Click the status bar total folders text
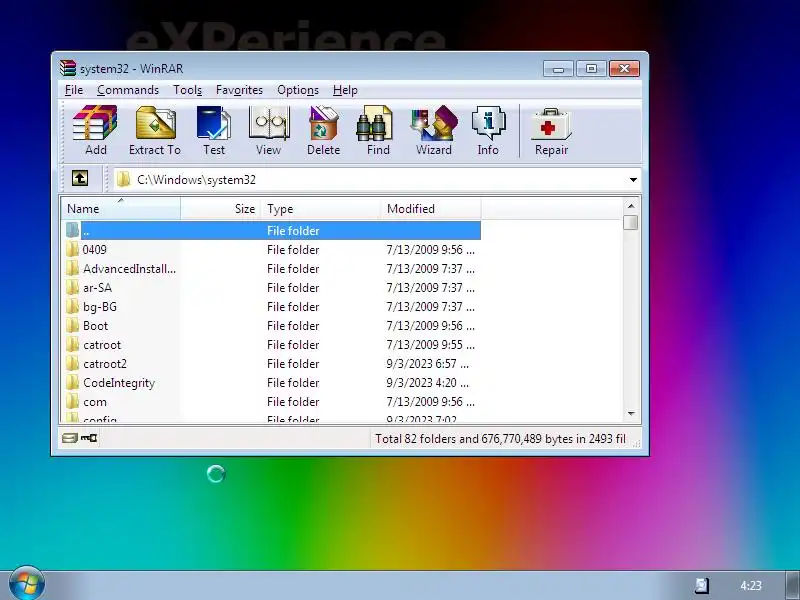800x600 pixels. coord(500,438)
